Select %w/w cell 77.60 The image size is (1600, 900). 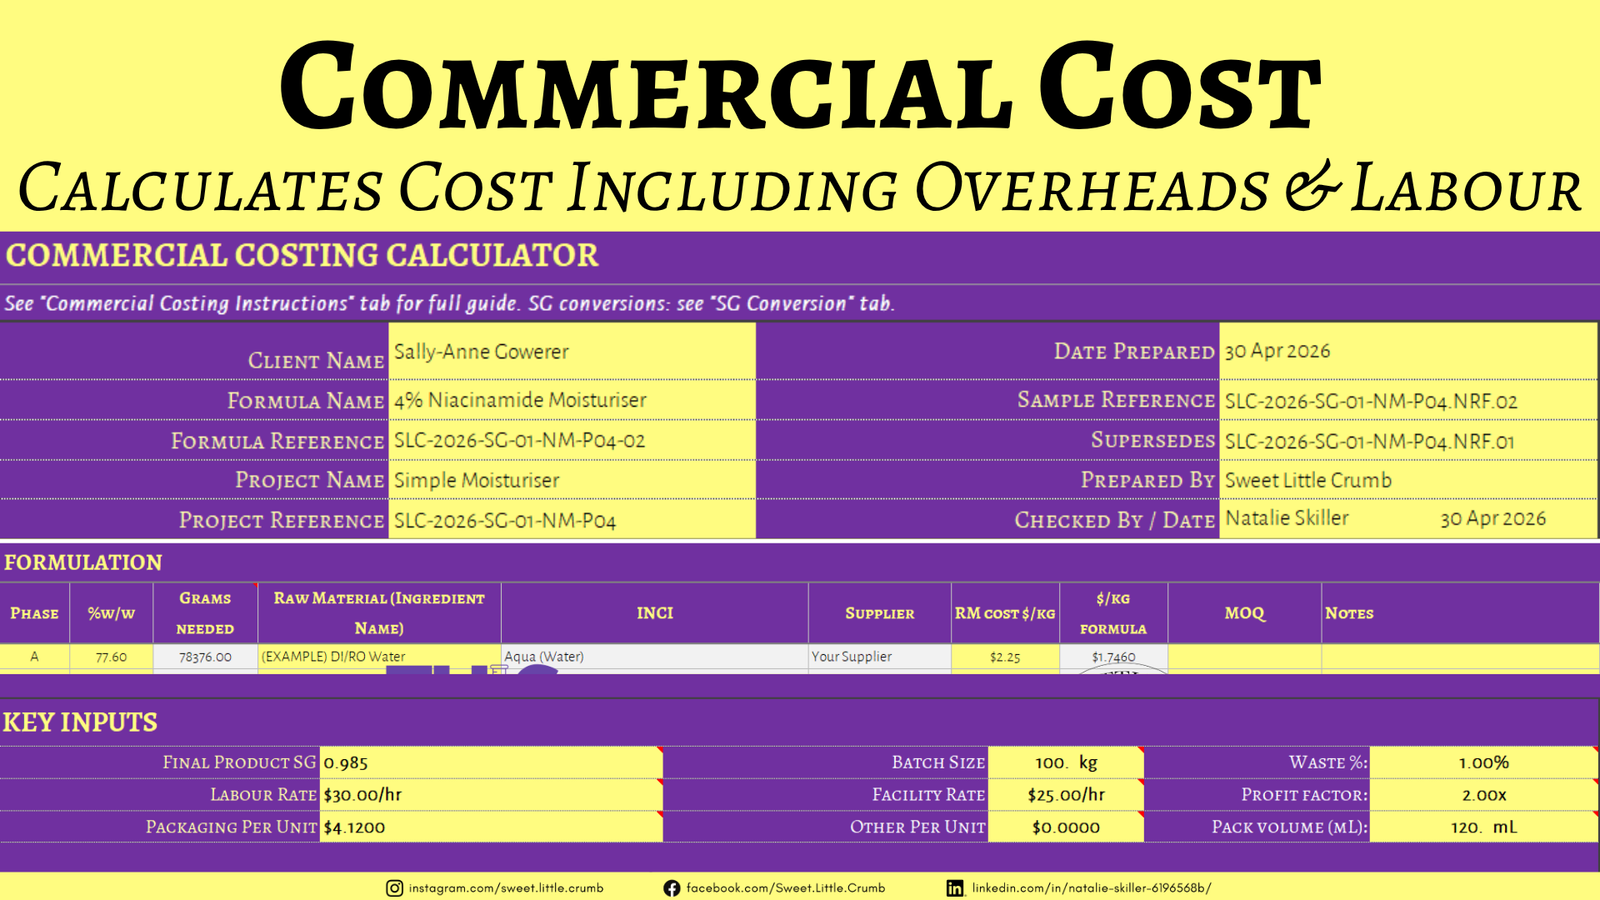coord(111,657)
